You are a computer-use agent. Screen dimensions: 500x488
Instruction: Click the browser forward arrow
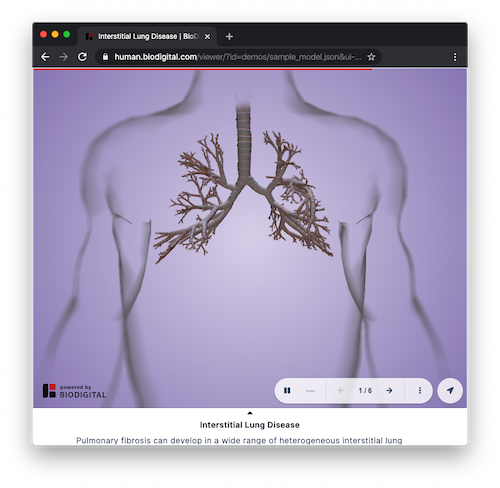(63, 57)
